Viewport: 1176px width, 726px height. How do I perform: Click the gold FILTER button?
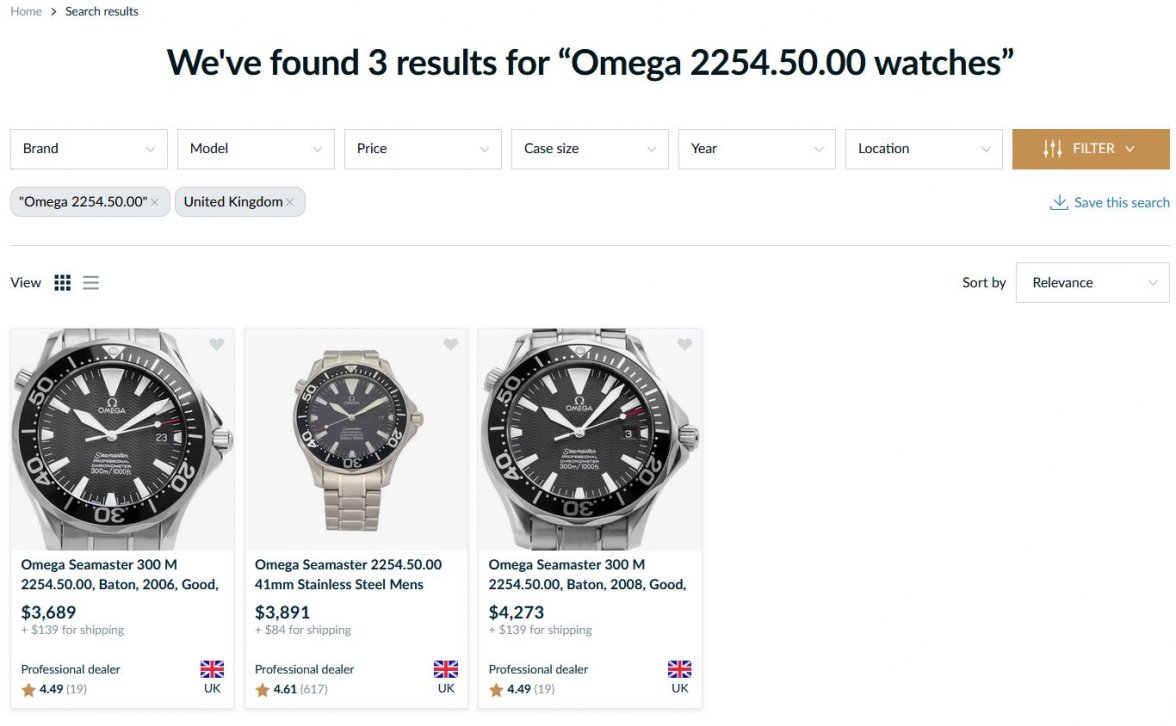click(1090, 149)
